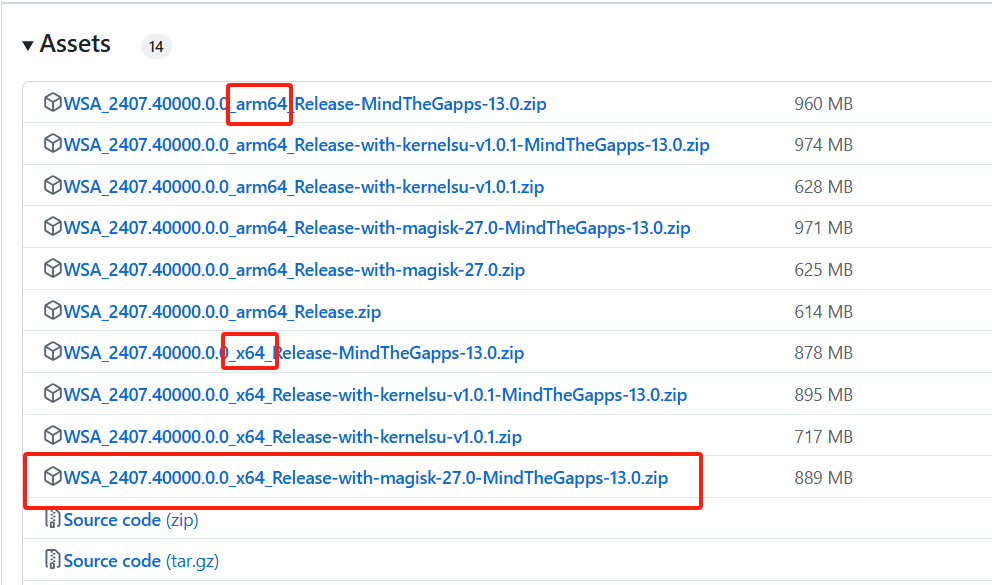This screenshot has height=585, width=992.
Task: Download x64 kernelsu-v1.0.1-MindTheGapps-13.0.zip
Action: 375,395
